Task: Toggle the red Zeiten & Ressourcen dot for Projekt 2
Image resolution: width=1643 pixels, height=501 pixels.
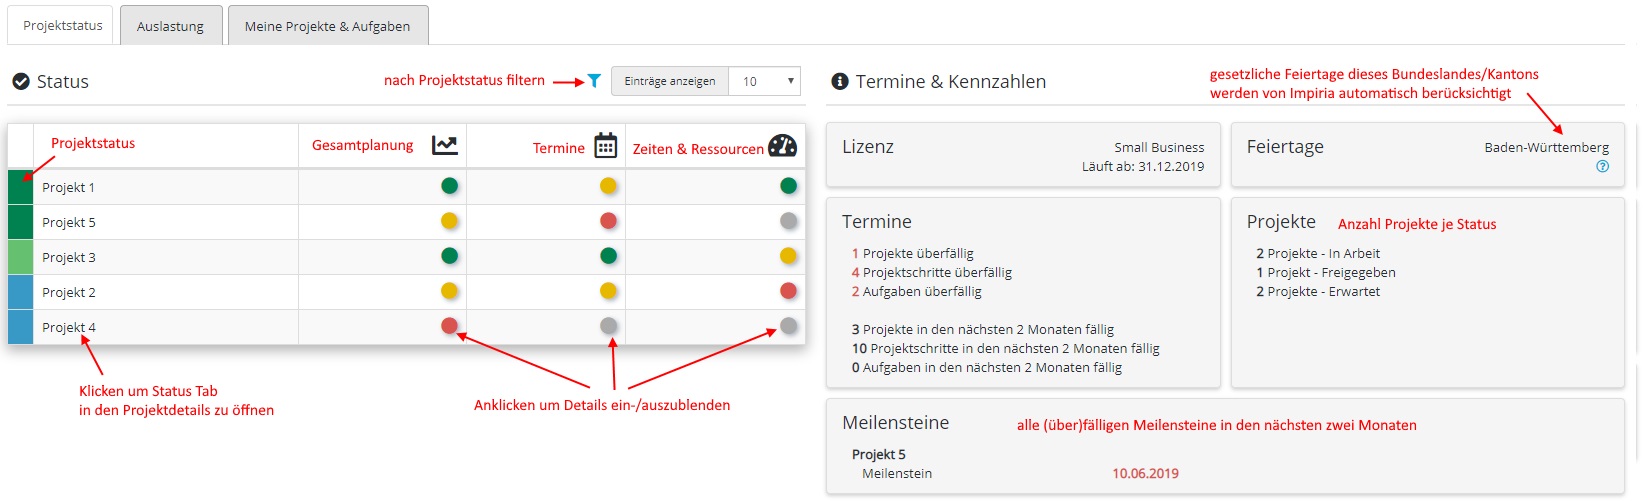Action: (x=788, y=290)
